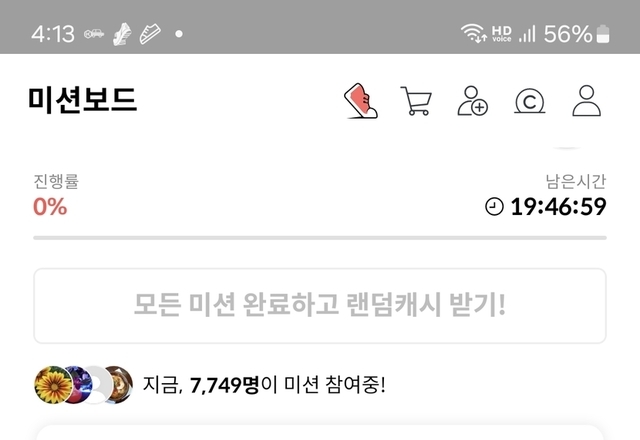Tap the car key notification icon

(94, 34)
